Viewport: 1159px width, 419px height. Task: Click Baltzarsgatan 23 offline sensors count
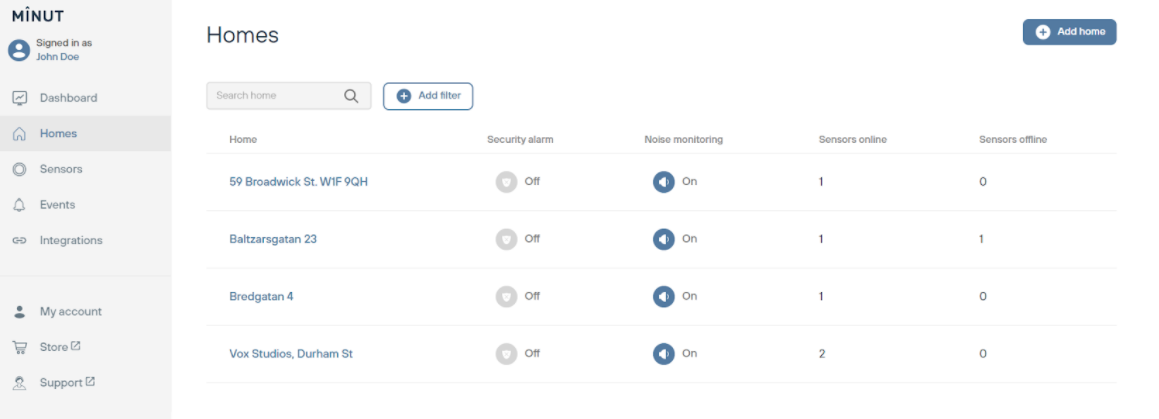coord(981,239)
